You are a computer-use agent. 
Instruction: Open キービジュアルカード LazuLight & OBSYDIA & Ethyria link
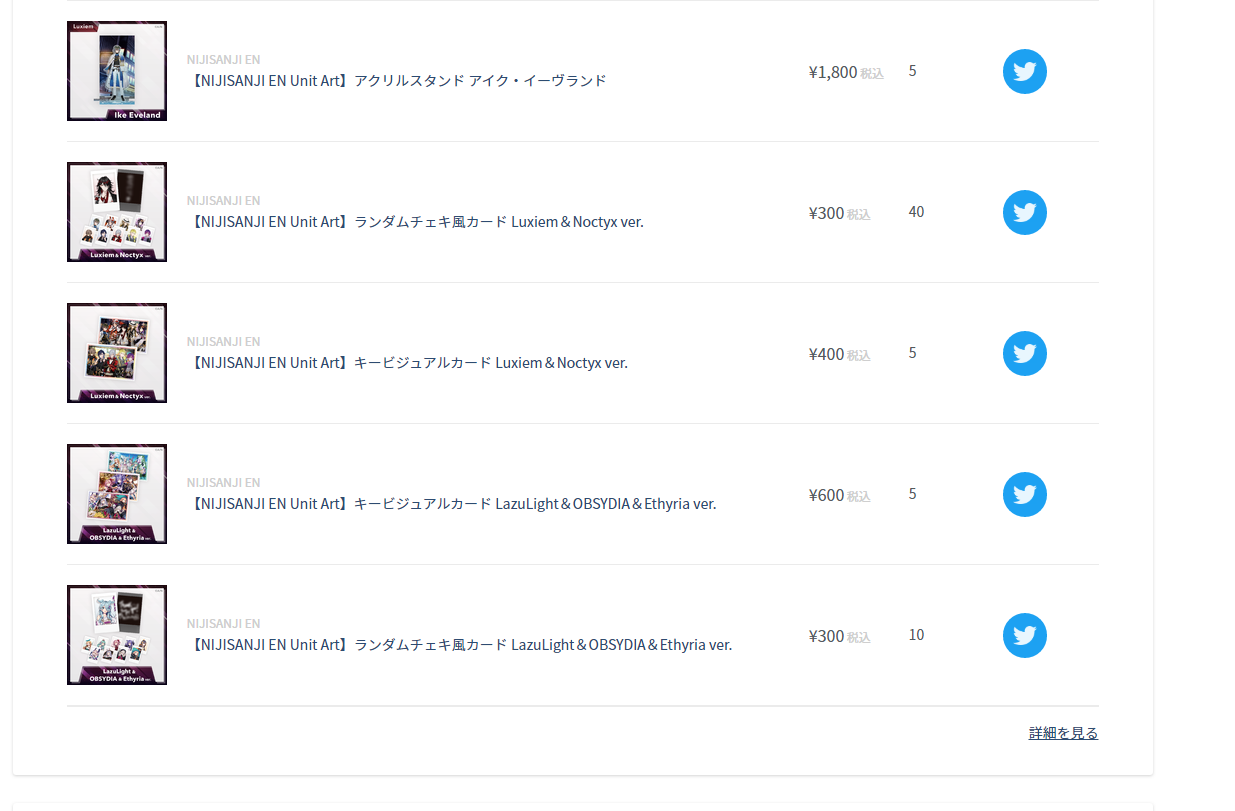tap(452, 504)
